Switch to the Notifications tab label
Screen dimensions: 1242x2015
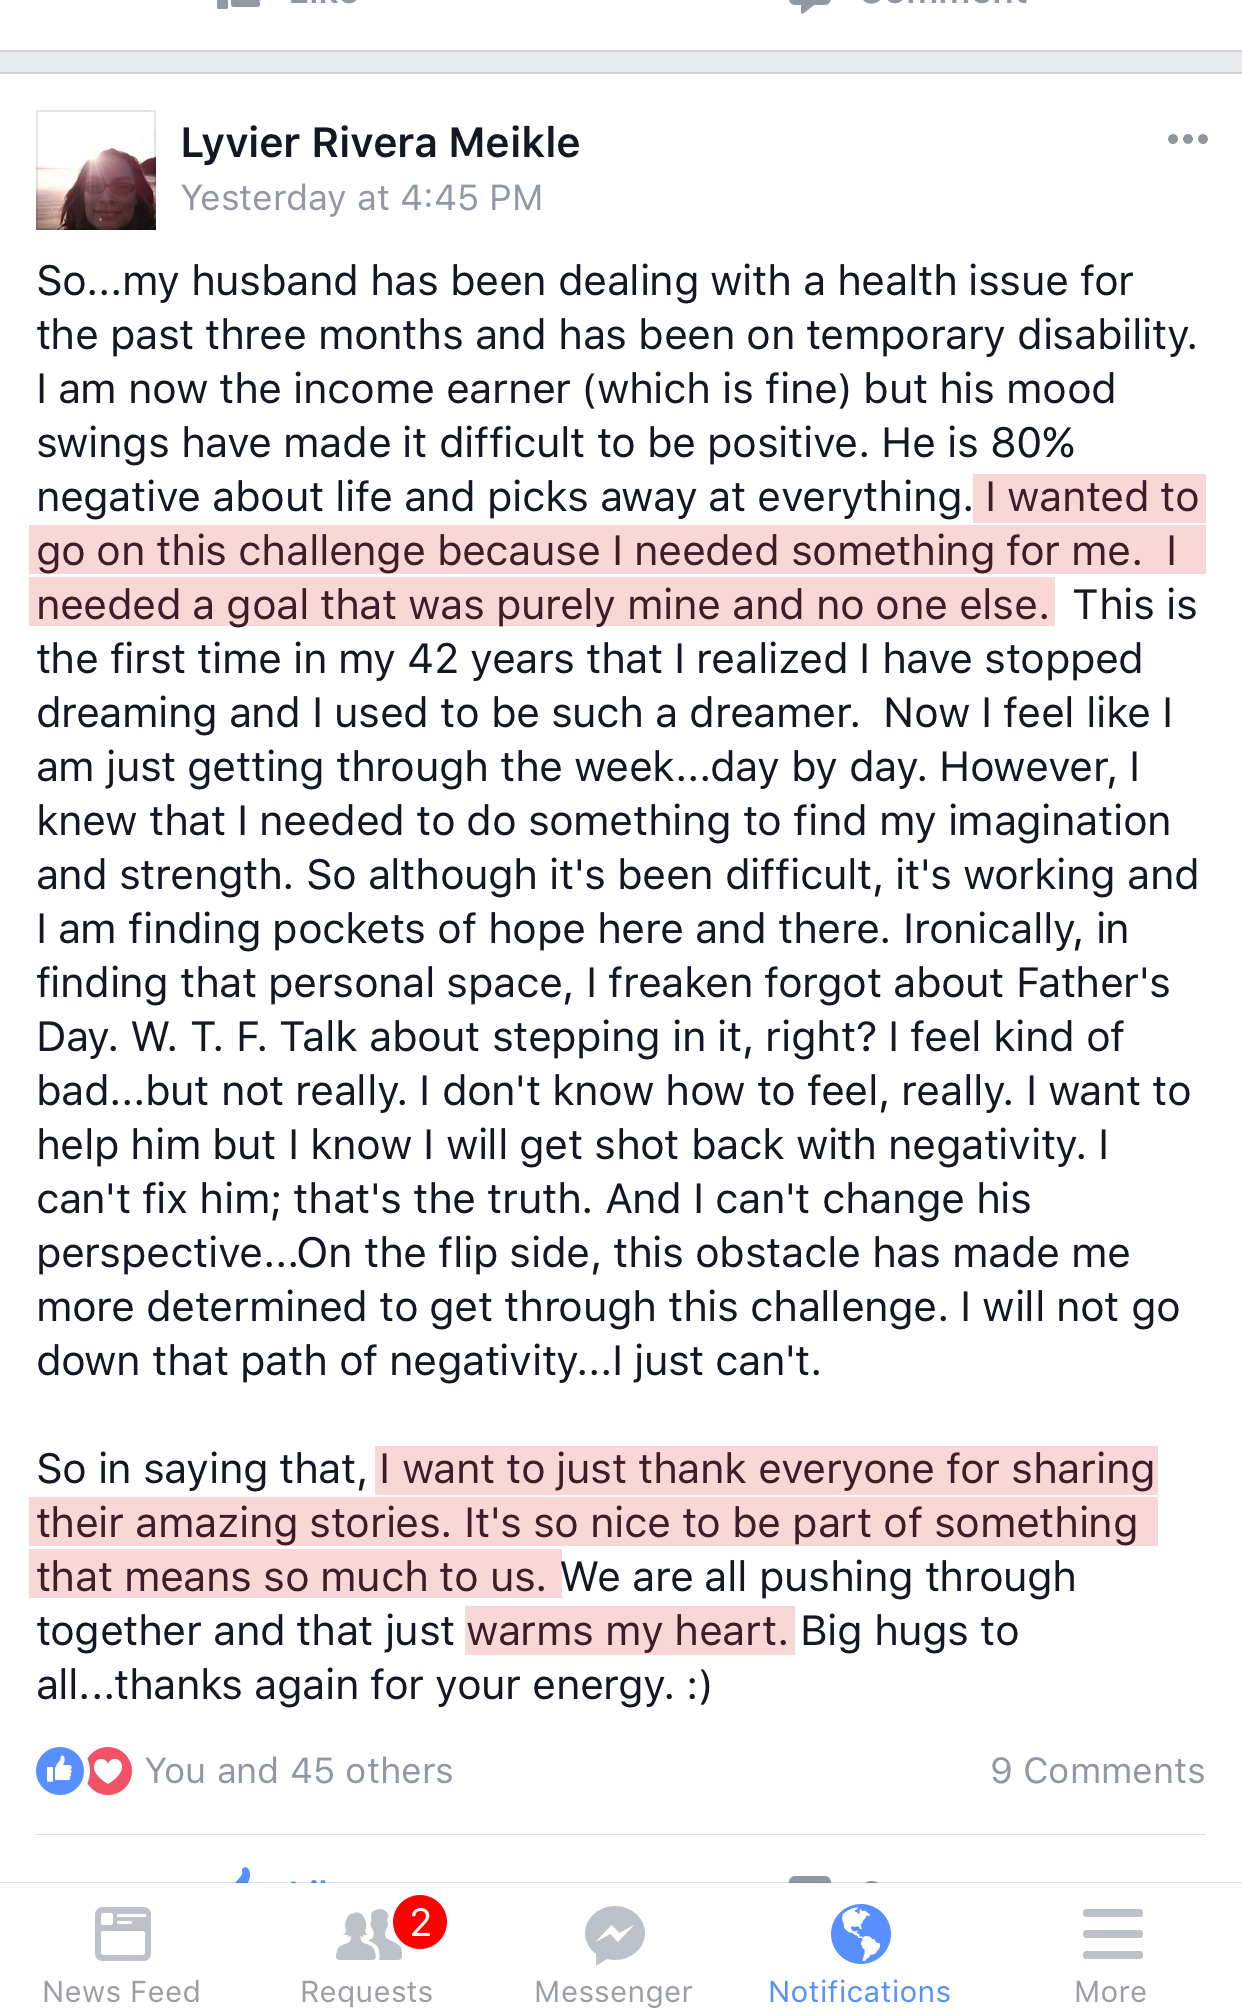pos(859,1991)
